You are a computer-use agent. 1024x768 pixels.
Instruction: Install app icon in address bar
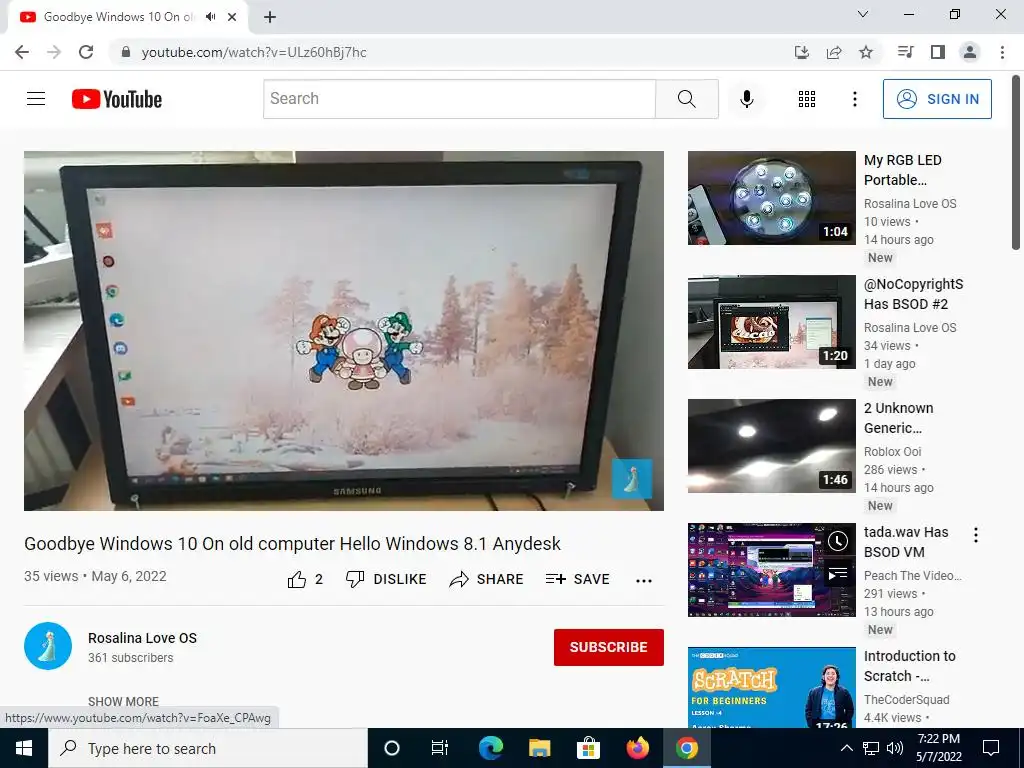click(x=801, y=52)
